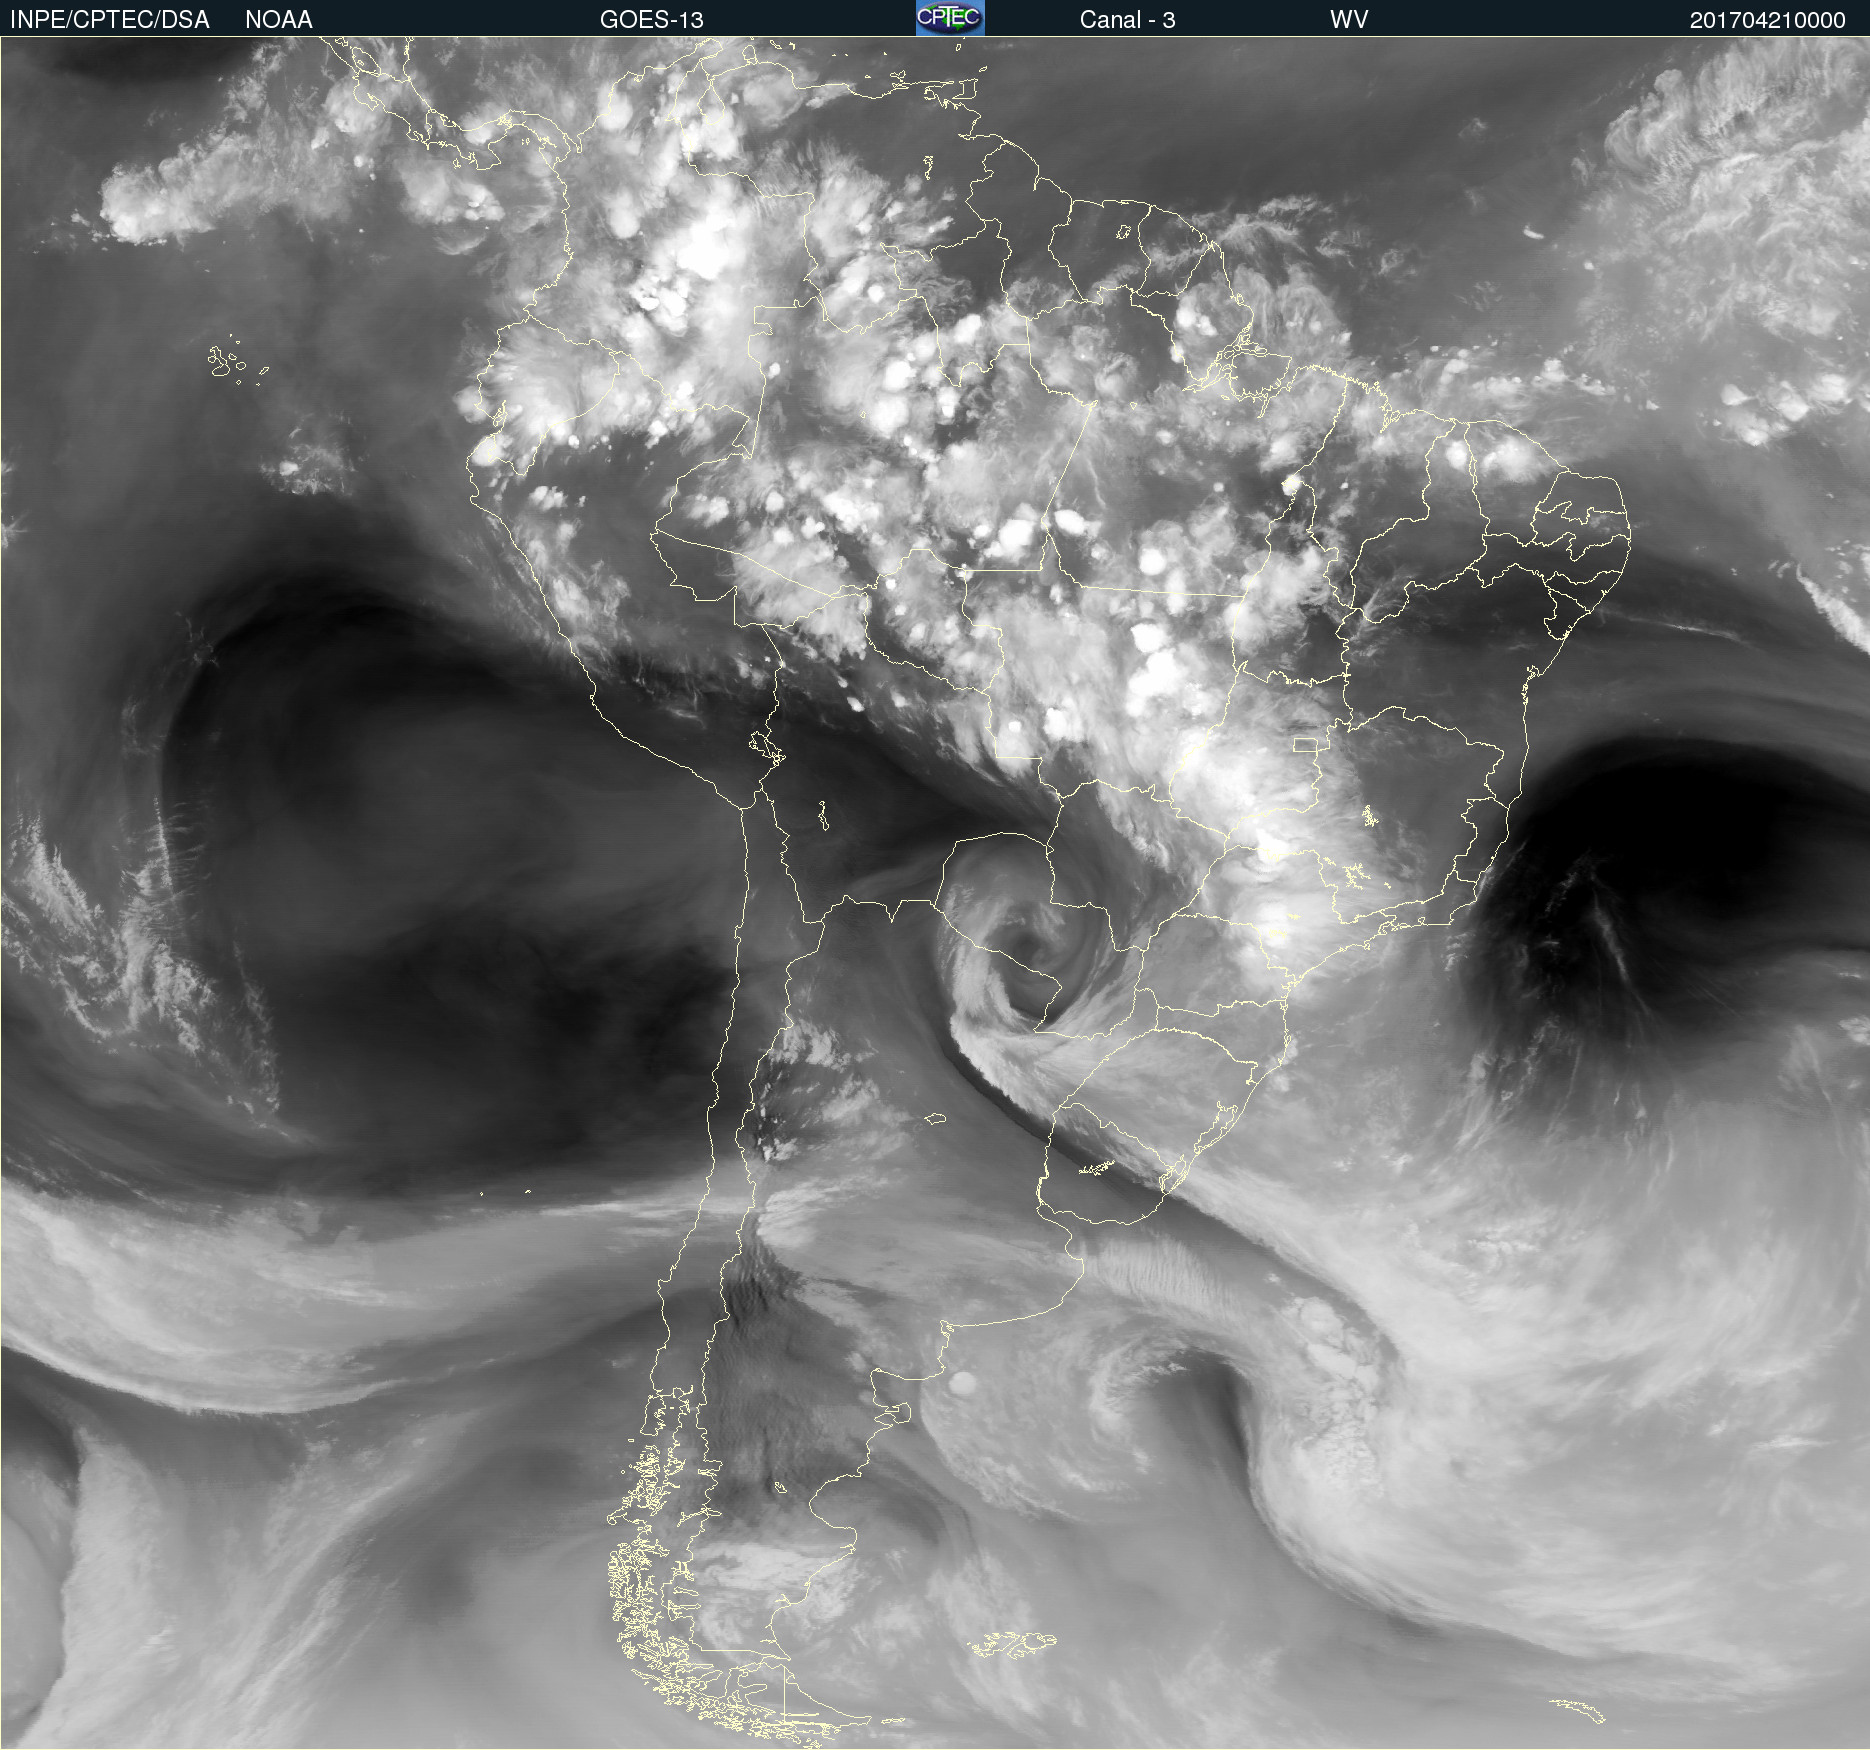Viewport: 1870px width, 1750px height.
Task: Click the WV label in the header
Action: (x=1349, y=20)
